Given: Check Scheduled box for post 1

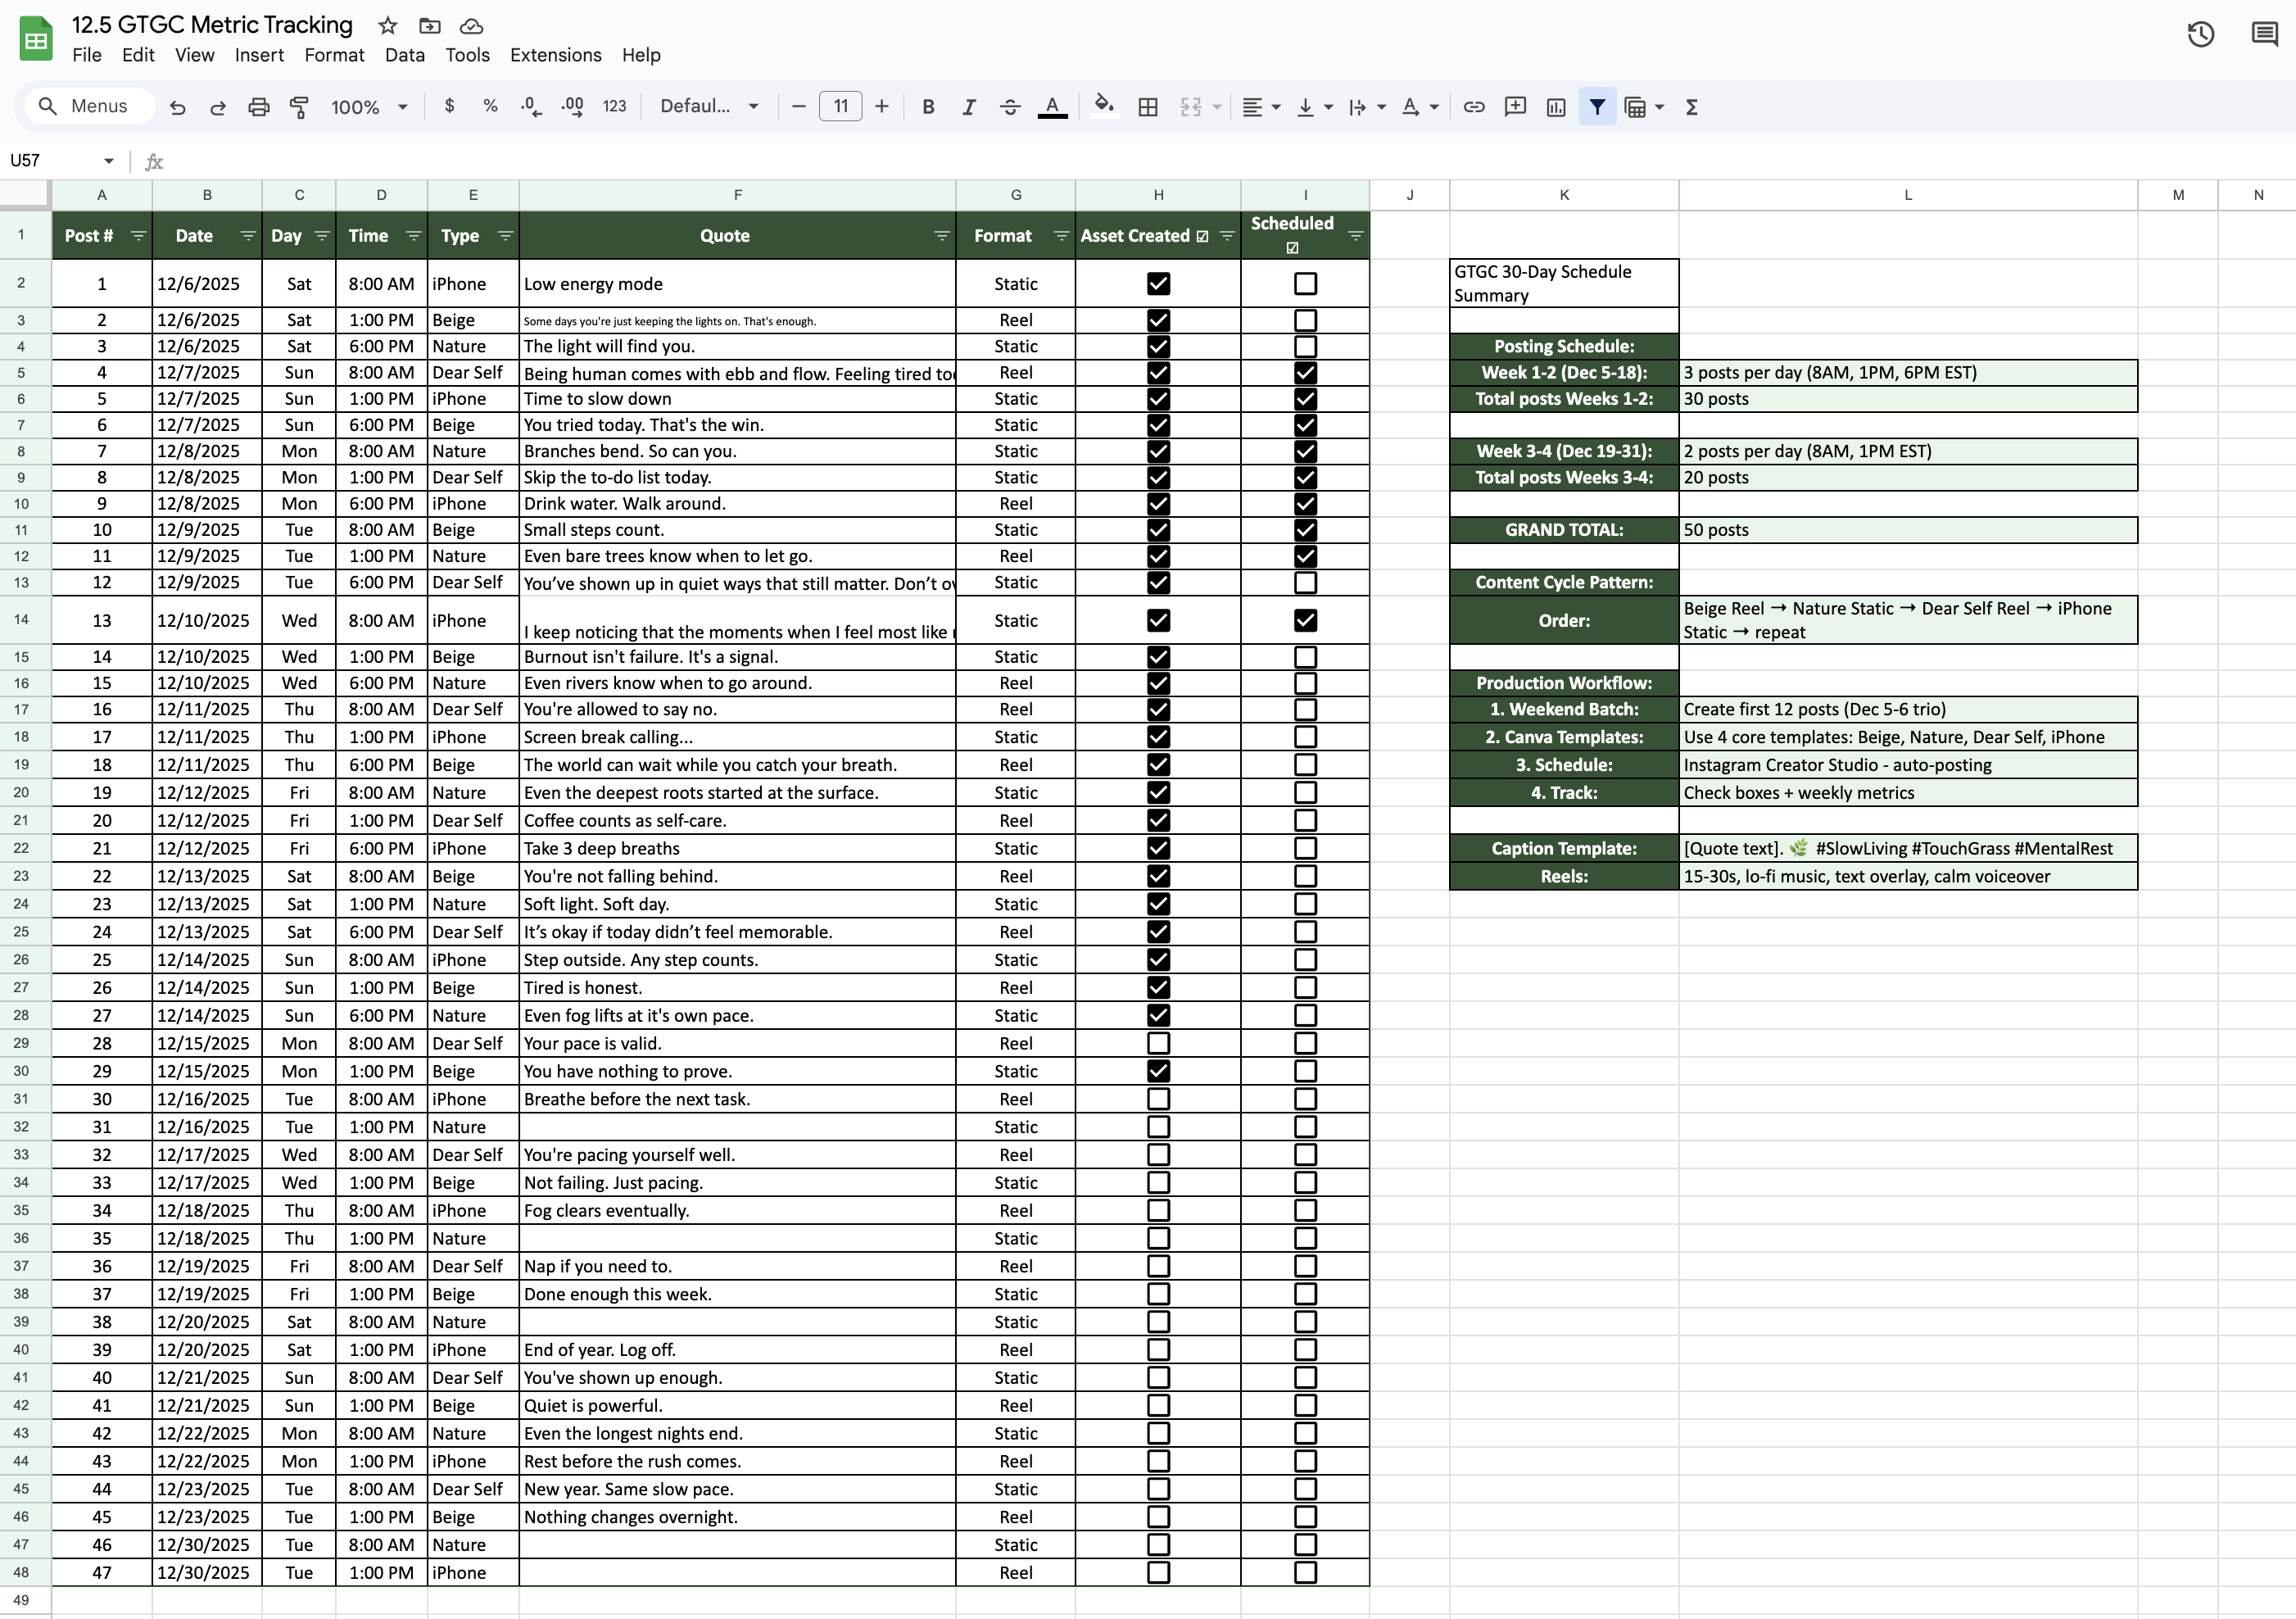Looking at the screenshot, I should point(1305,284).
